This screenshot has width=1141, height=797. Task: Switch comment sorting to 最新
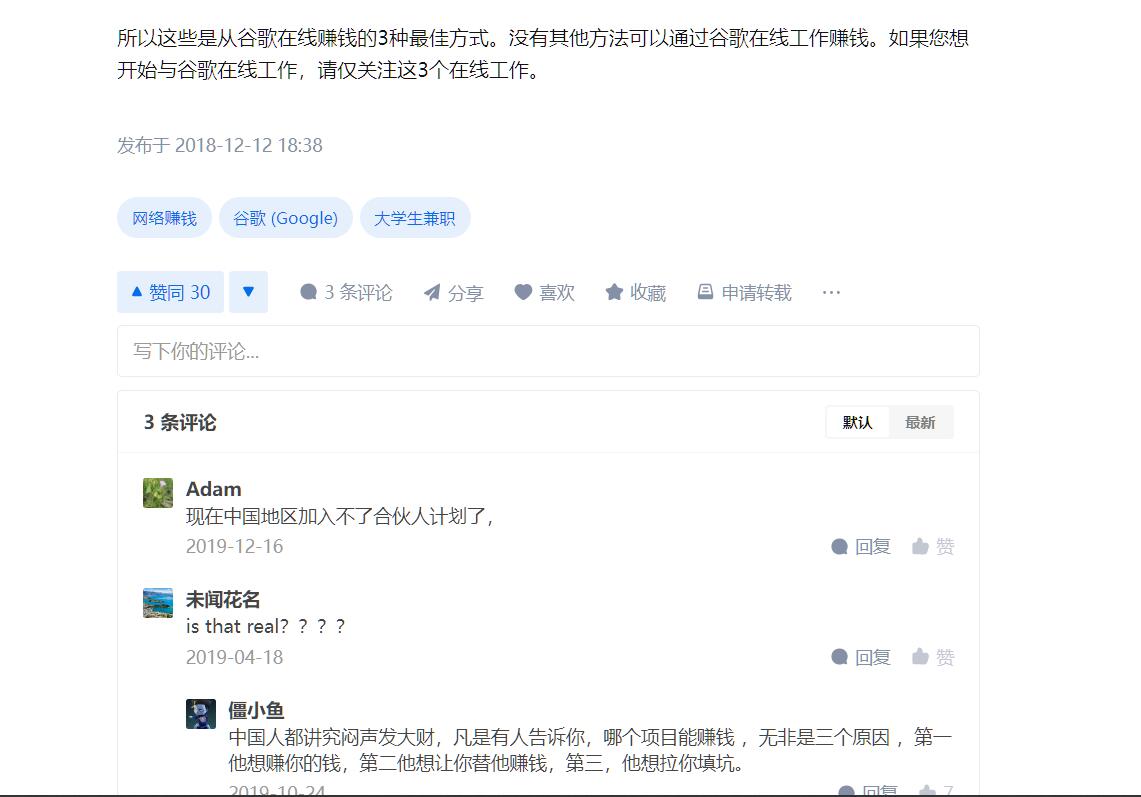point(920,422)
